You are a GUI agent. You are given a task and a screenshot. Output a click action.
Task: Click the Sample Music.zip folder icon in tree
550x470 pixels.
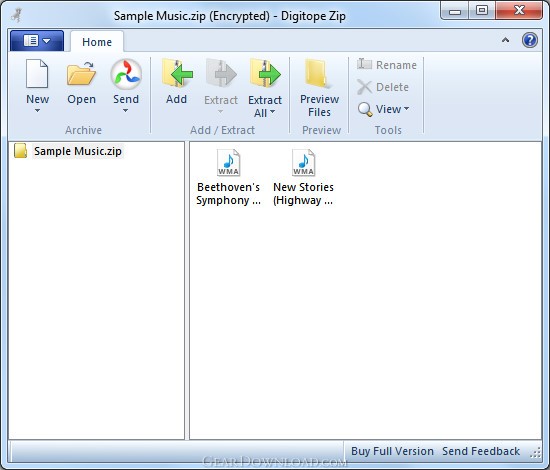coord(21,151)
